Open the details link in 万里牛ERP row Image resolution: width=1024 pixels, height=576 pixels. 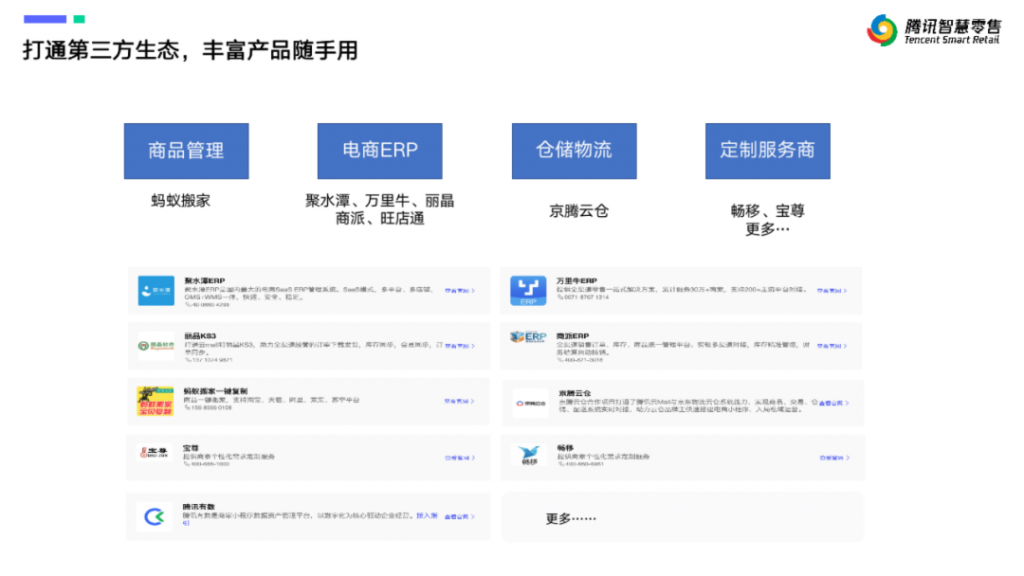tap(832, 291)
